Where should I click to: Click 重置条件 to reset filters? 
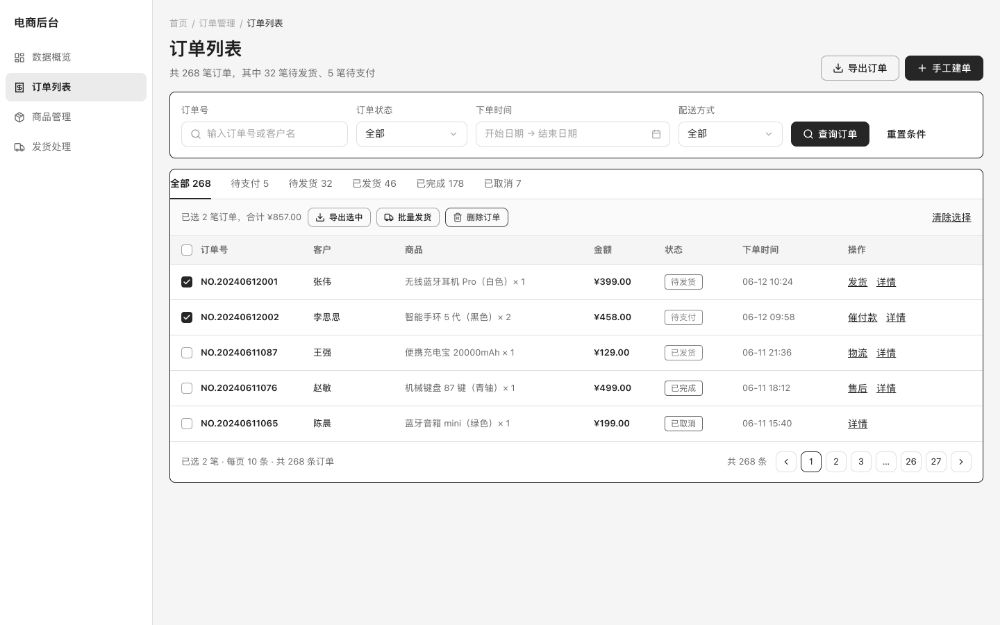click(x=906, y=134)
